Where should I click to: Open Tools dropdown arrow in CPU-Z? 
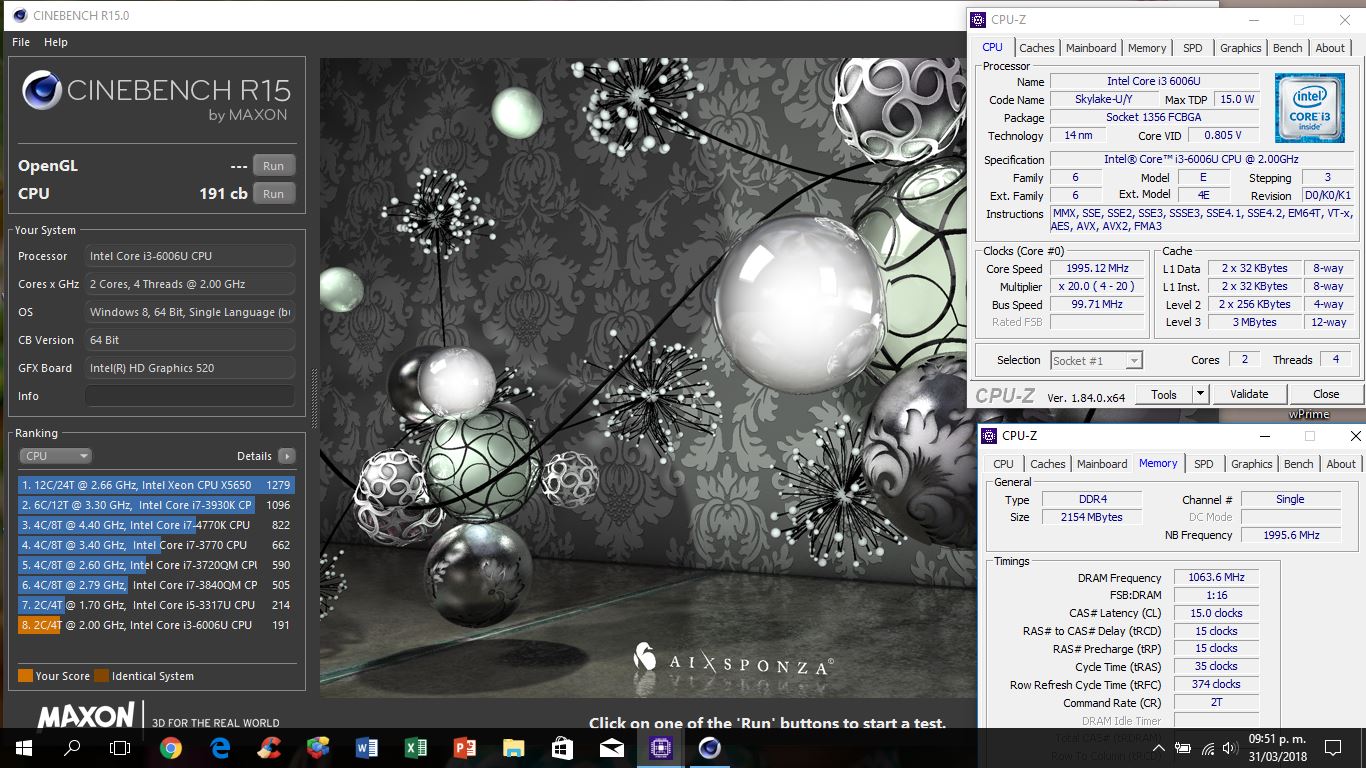click(x=1201, y=394)
